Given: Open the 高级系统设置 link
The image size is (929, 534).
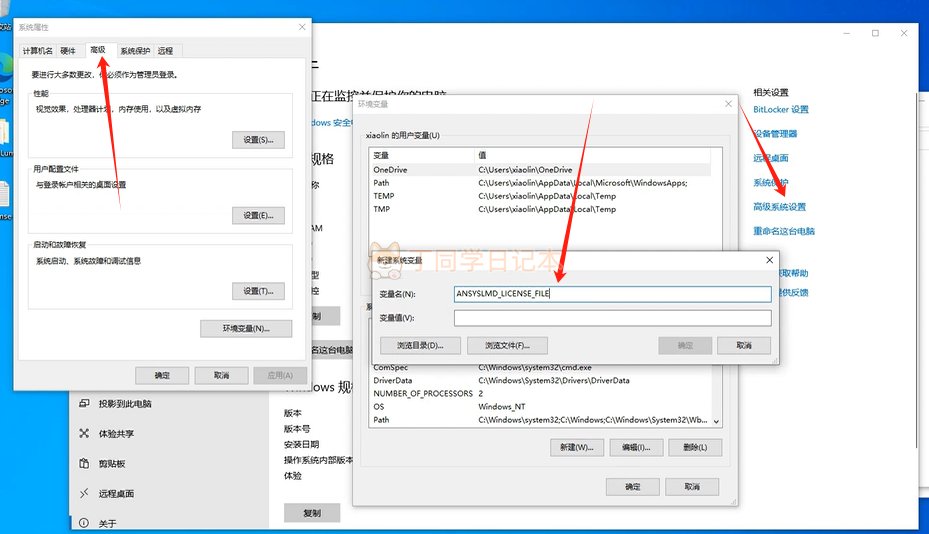Looking at the screenshot, I should pyautogui.click(x=780, y=207).
